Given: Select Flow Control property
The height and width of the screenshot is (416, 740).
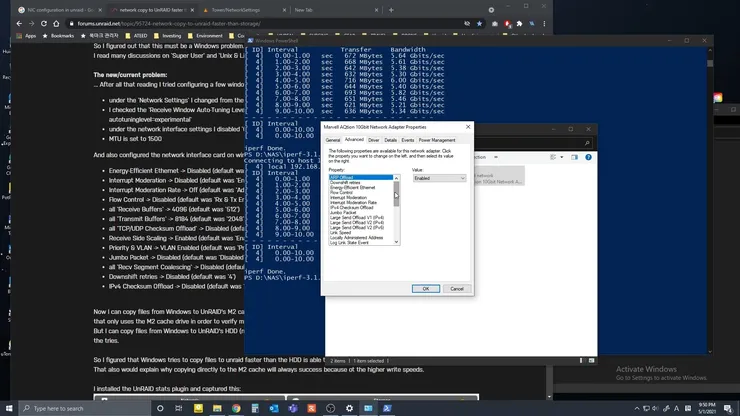Looking at the screenshot, I should (361, 193).
